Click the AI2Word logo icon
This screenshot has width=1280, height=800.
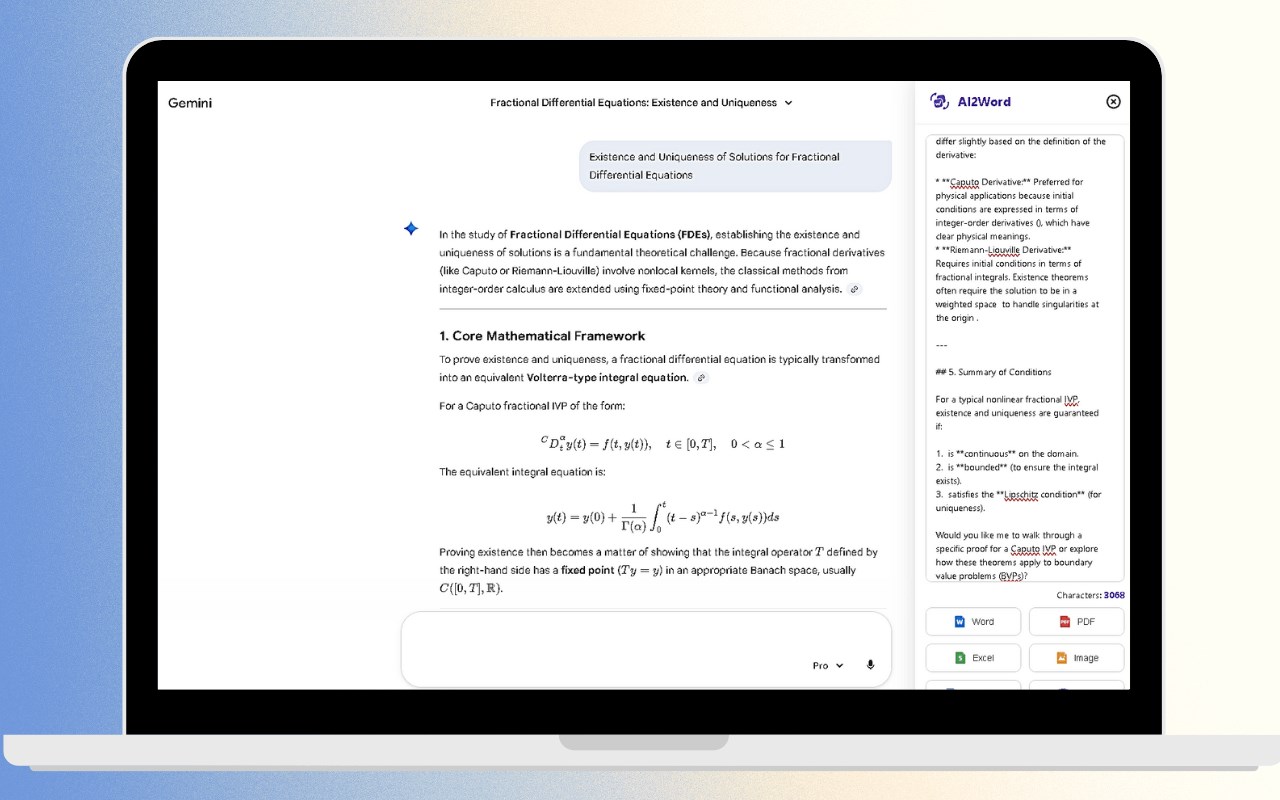[939, 101]
